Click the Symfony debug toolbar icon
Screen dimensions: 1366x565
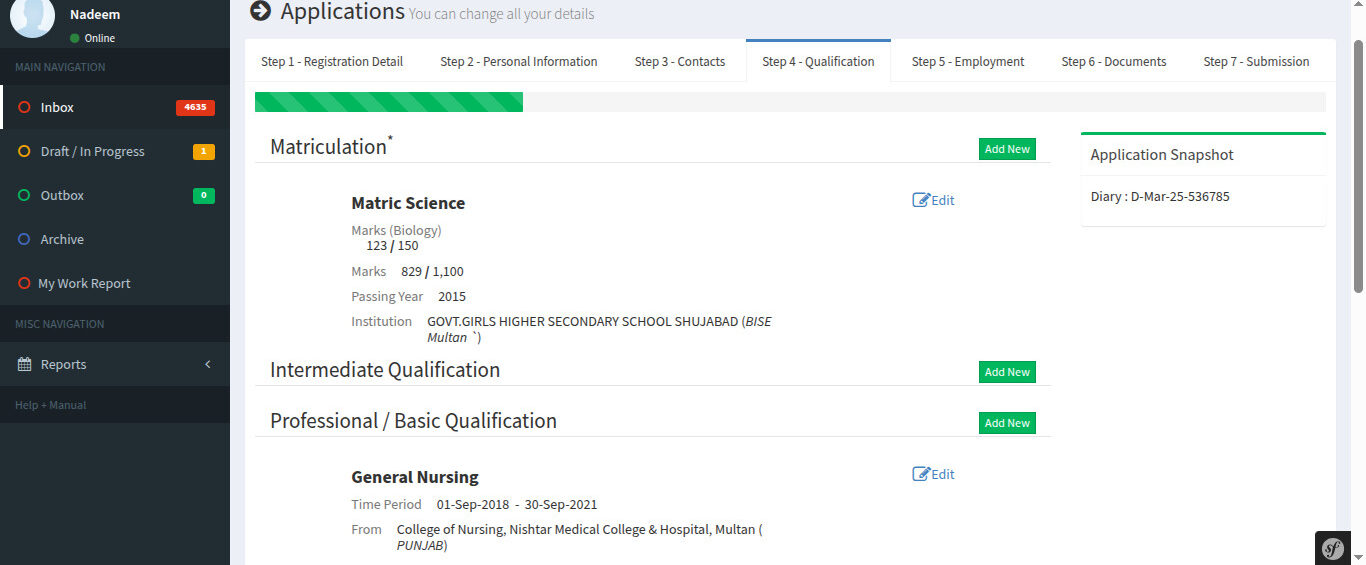coord(1333,548)
